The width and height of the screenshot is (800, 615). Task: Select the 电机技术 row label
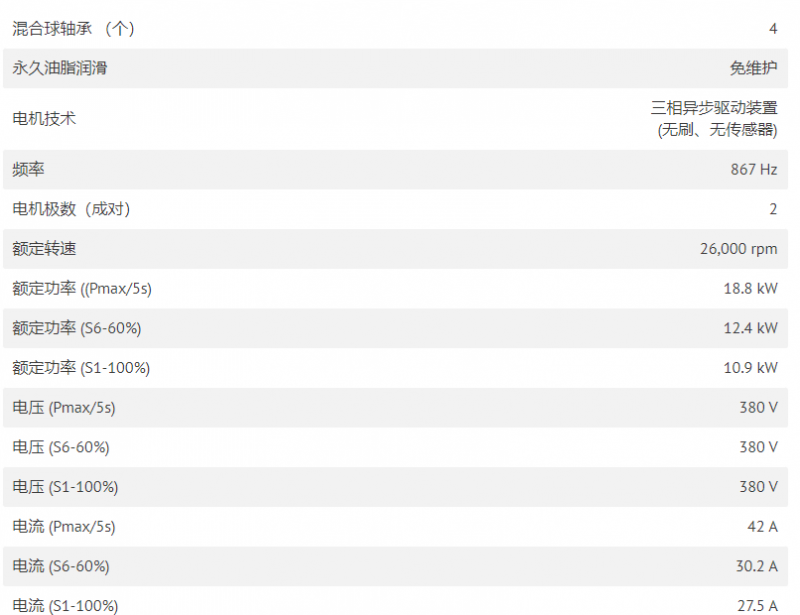44,119
